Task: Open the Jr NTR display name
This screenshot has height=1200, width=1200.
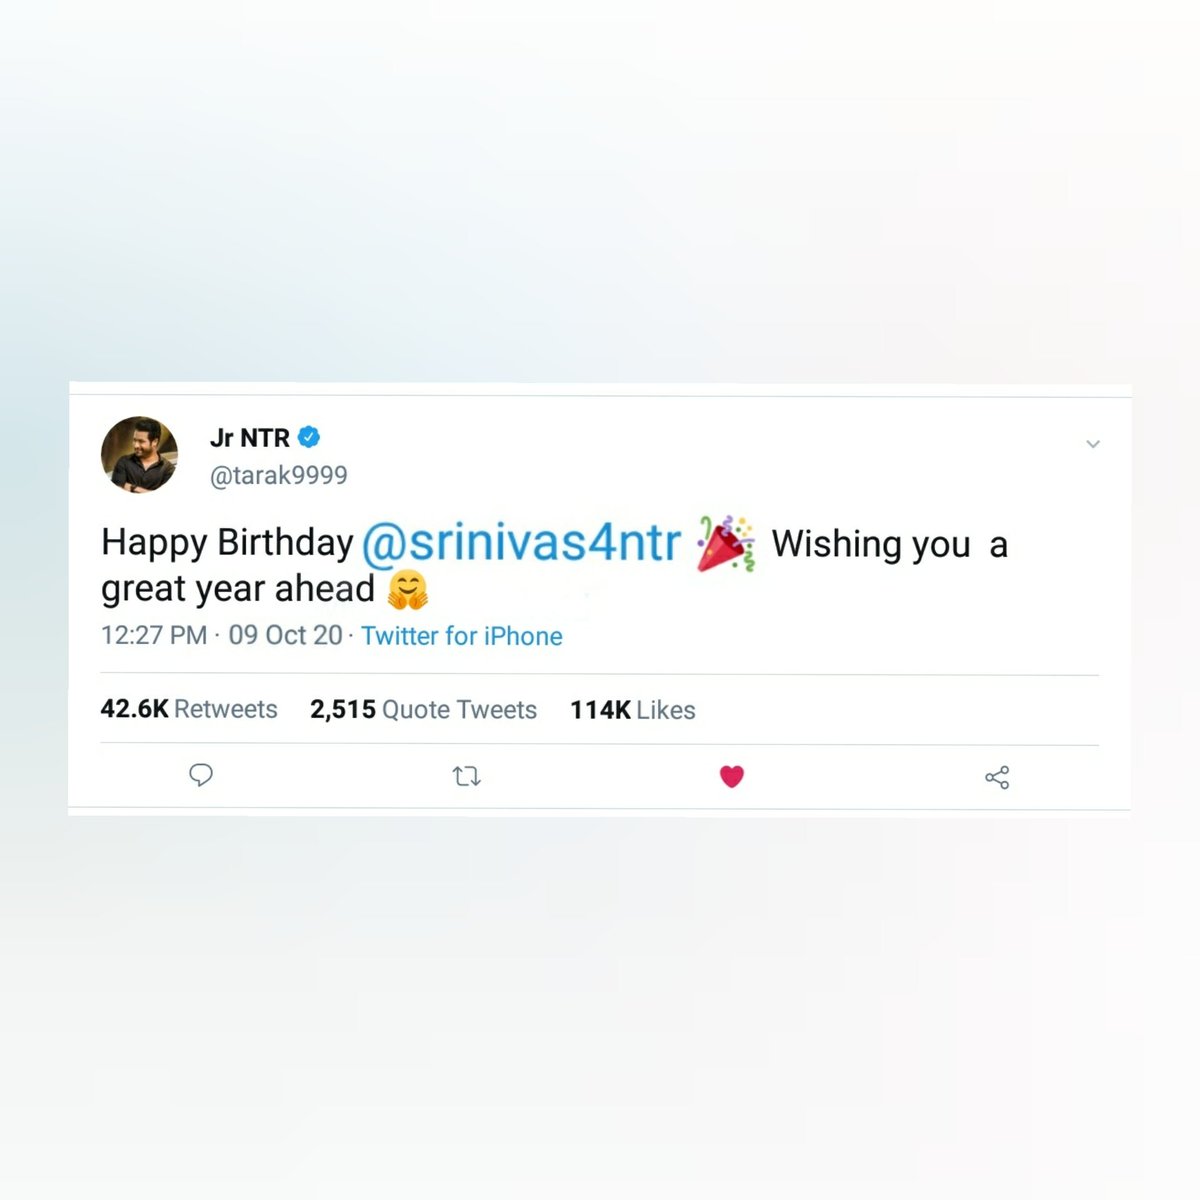Action: point(250,438)
